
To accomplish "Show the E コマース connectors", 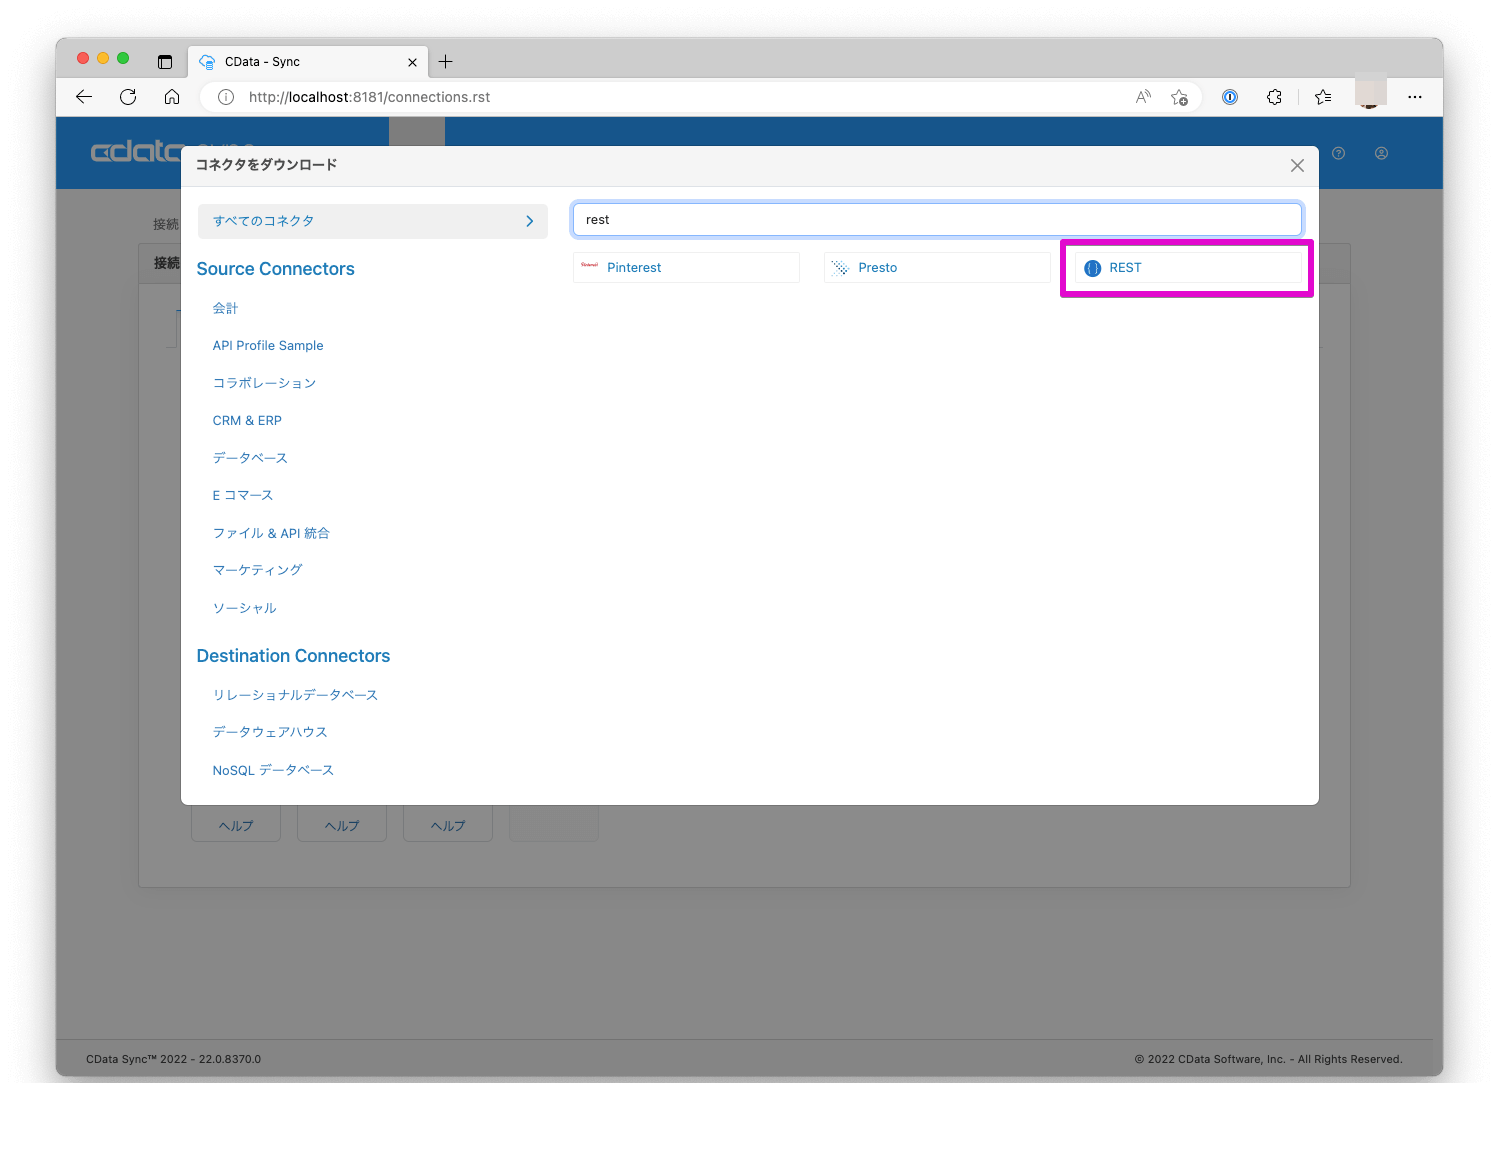I will pyautogui.click(x=243, y=495).
